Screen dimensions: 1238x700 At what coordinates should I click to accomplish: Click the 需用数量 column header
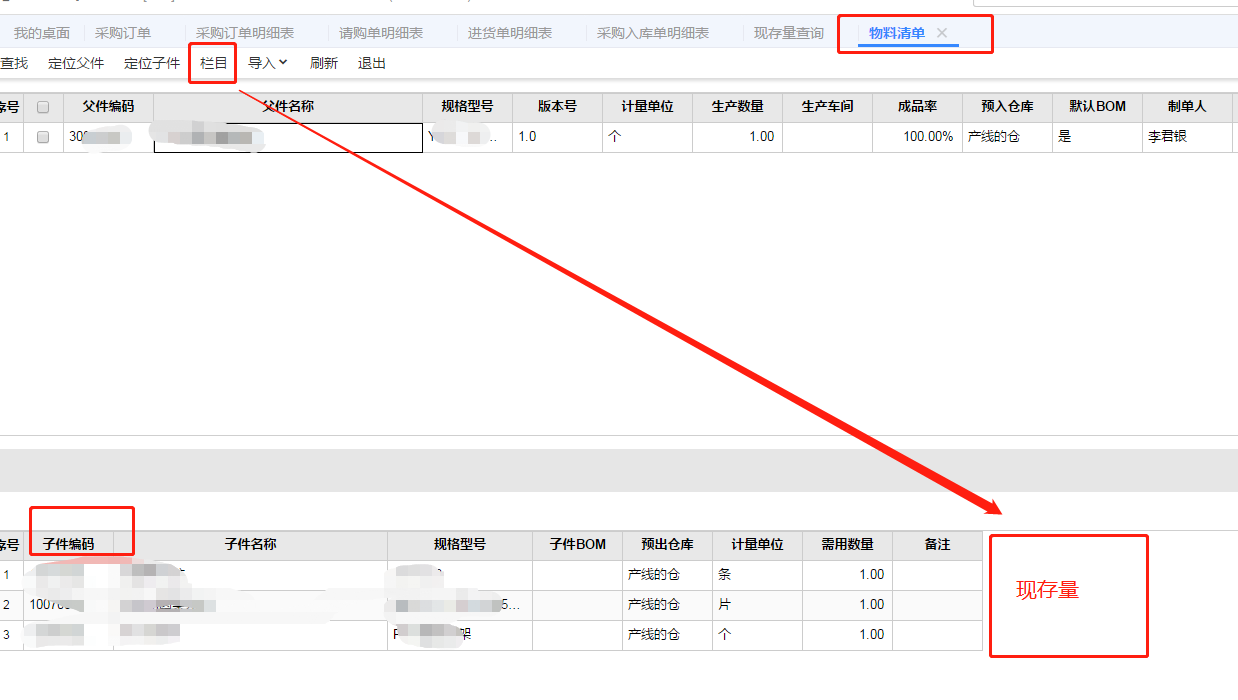click(848, 545)
